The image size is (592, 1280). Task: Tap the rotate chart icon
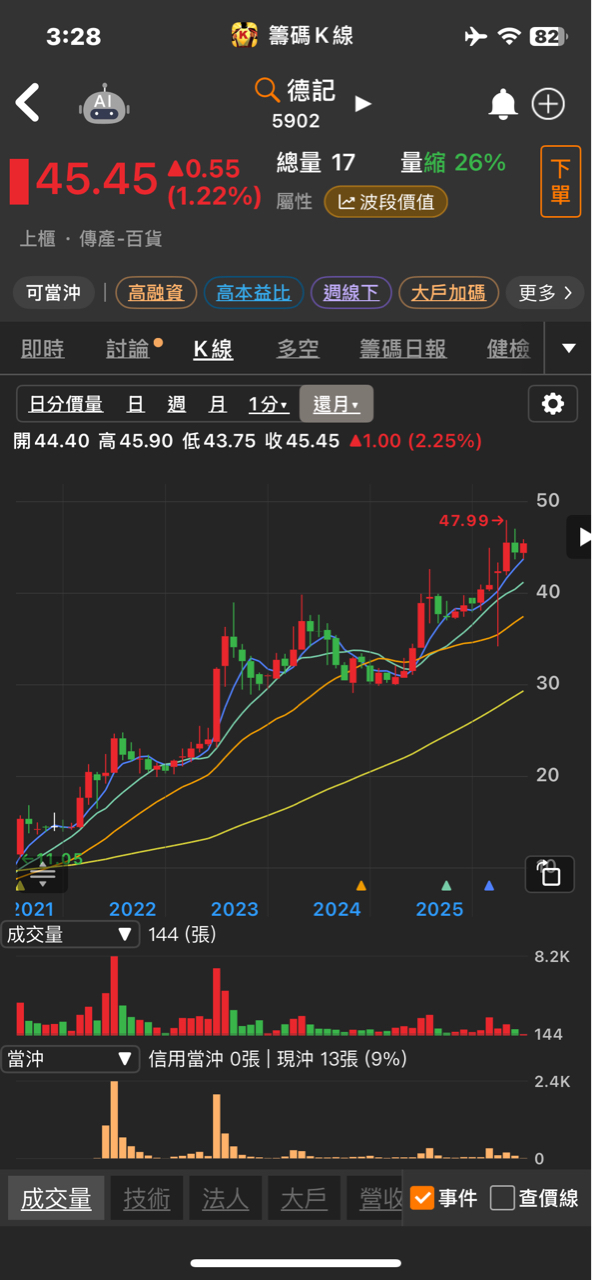pos(550,874)
